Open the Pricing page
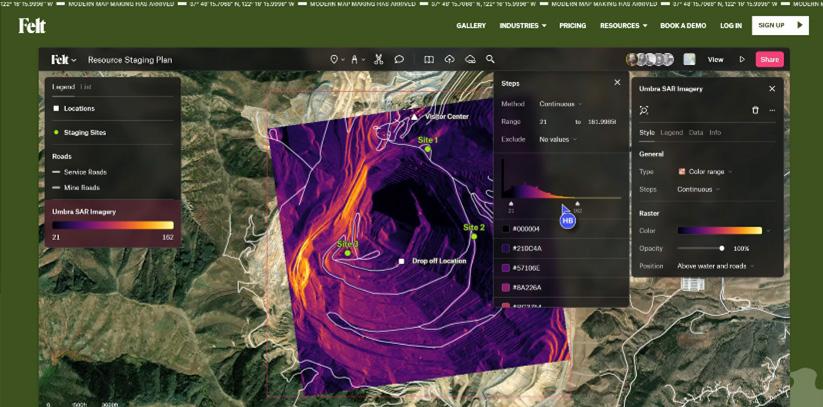 coord(573,25)
